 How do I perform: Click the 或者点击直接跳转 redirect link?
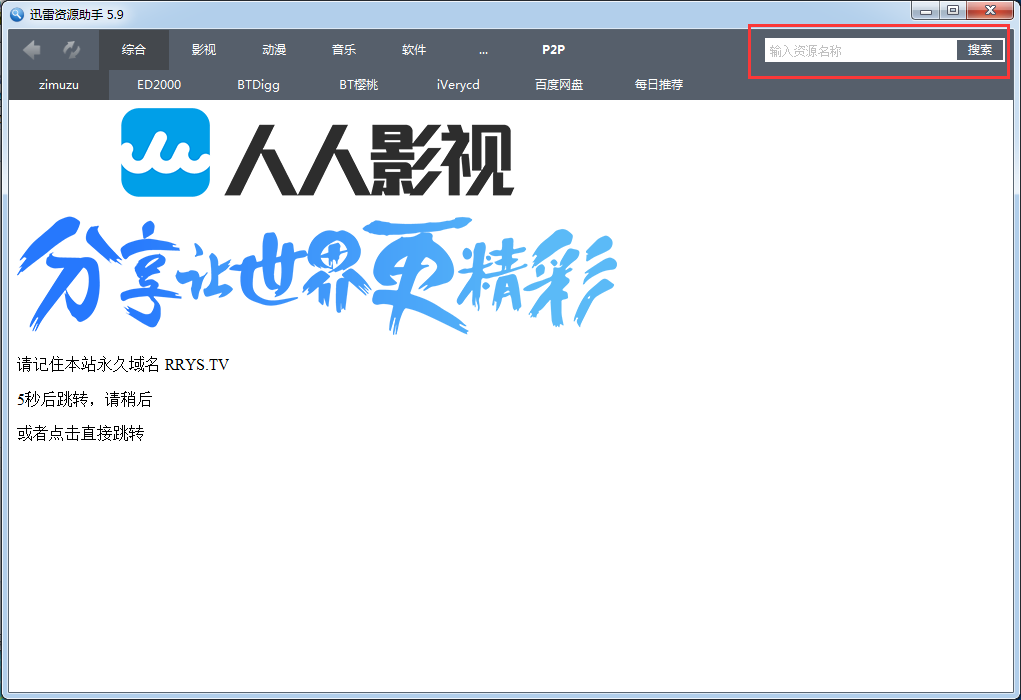[80, 433]
